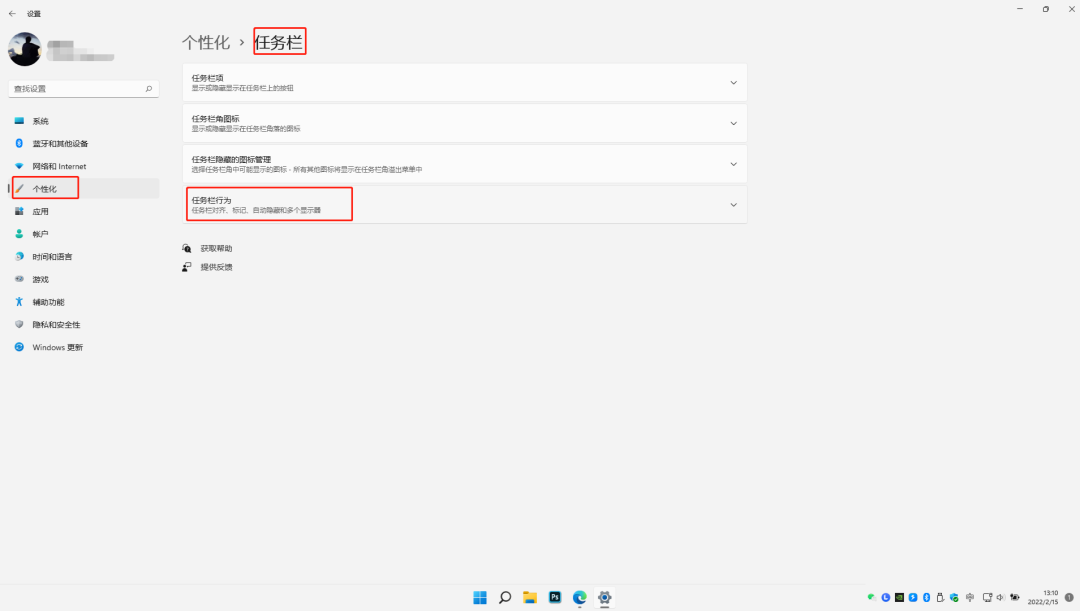The width and height of the screenshot is (1080, 611).
Task: Expand 任务栏隐藏的图标管理 section chevron
Action: pos(733,164)
